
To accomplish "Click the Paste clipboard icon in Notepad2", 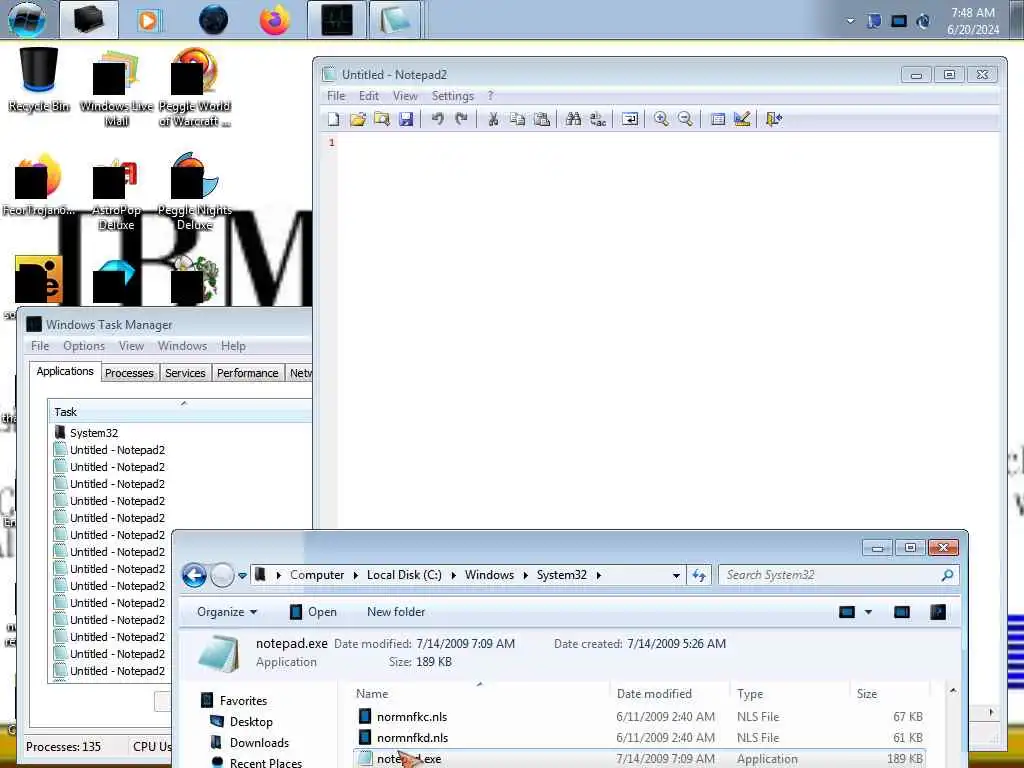I will [x=541, y=119].
